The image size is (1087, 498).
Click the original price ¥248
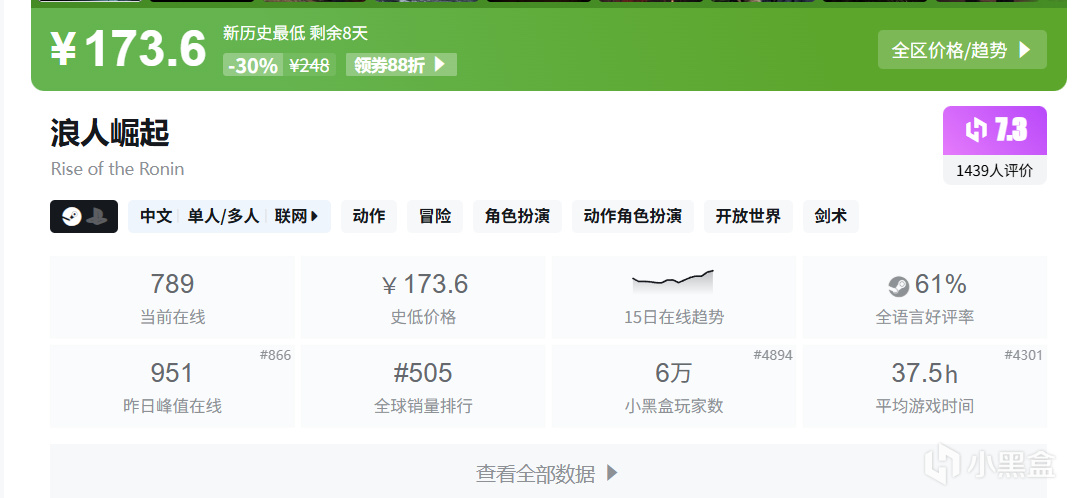coord(309,65)
